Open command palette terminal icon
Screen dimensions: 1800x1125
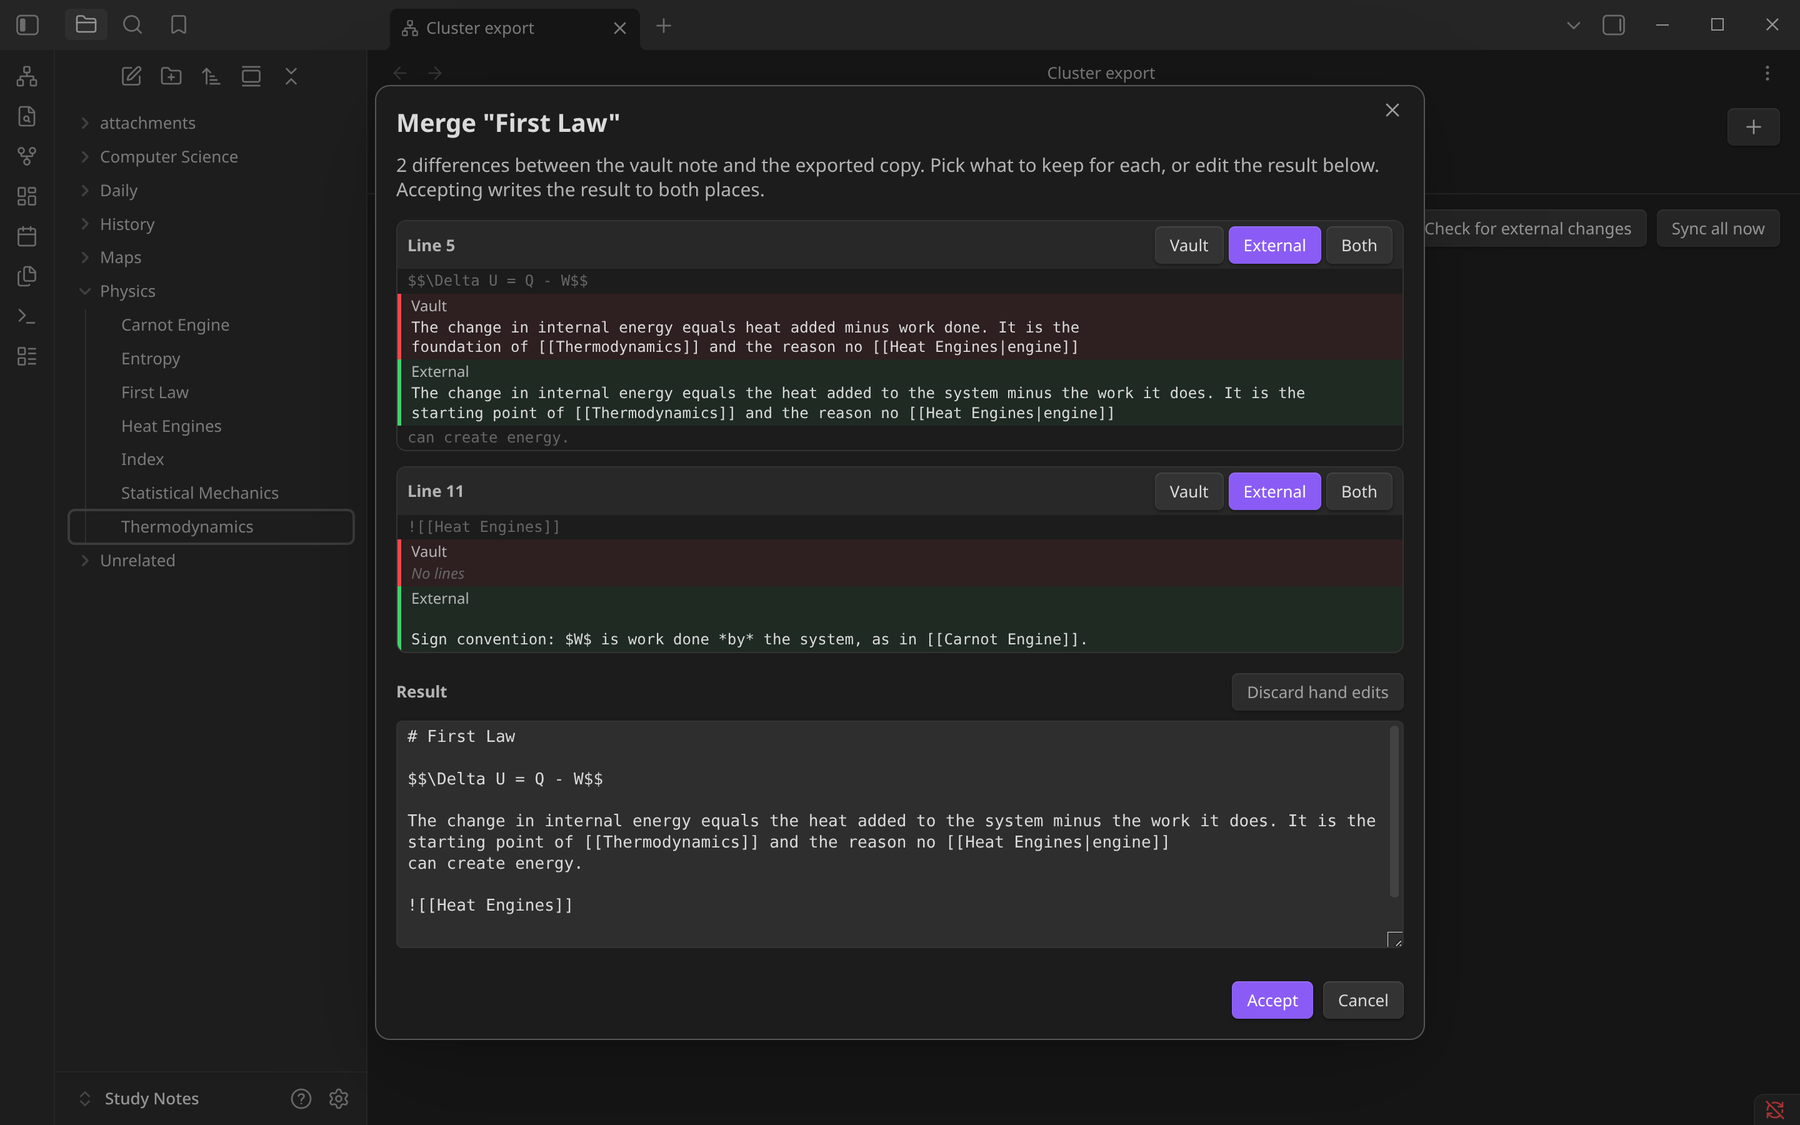tap(27, 316)
